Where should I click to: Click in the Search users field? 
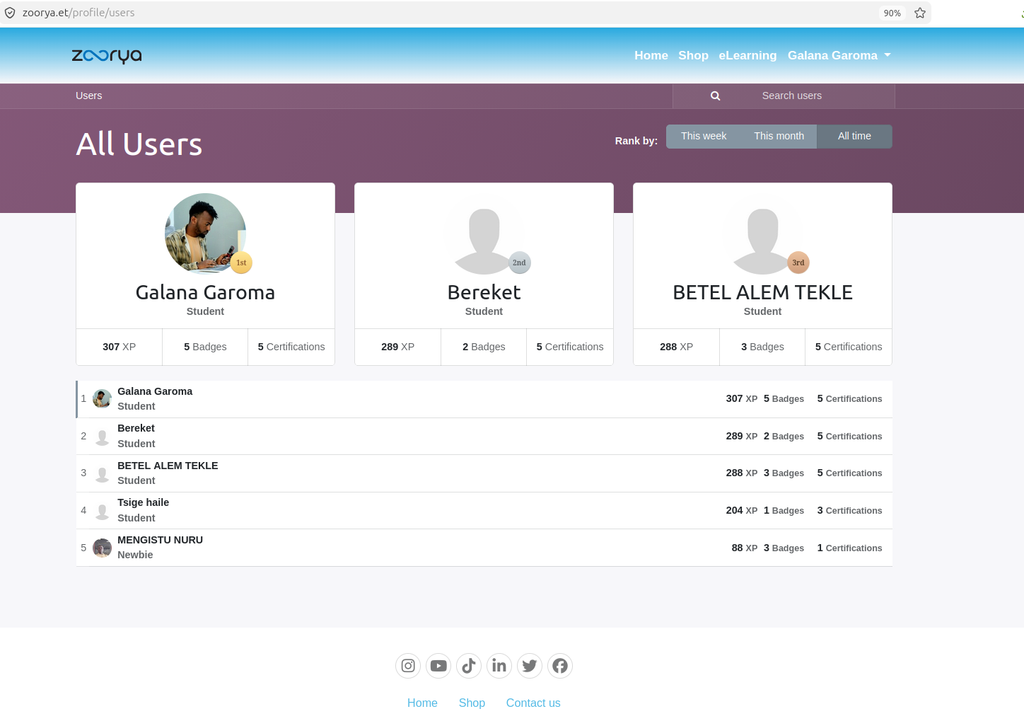(792, 96)
